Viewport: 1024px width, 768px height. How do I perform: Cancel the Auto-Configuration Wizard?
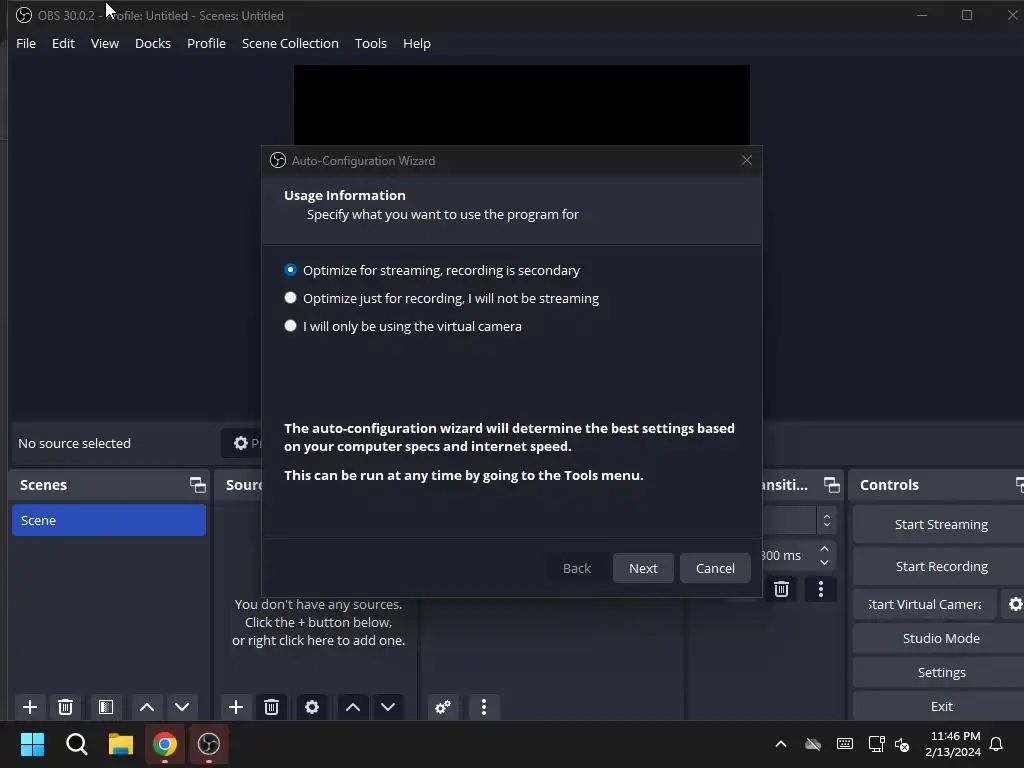[715, 568]
